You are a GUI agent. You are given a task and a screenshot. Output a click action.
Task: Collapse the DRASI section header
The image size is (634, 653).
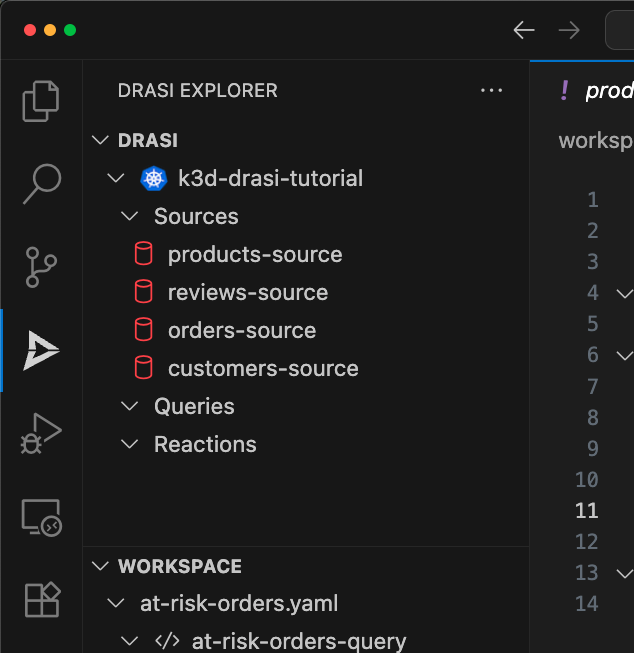tap(148, 141)
